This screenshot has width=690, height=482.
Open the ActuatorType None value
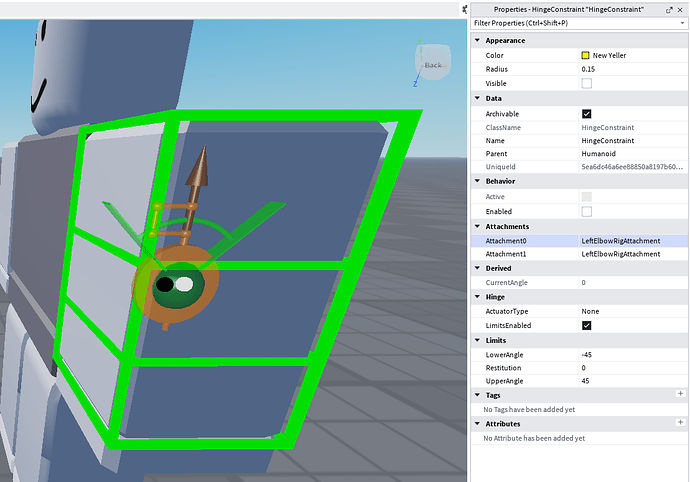pyautogui.click(x=590, y=311)
